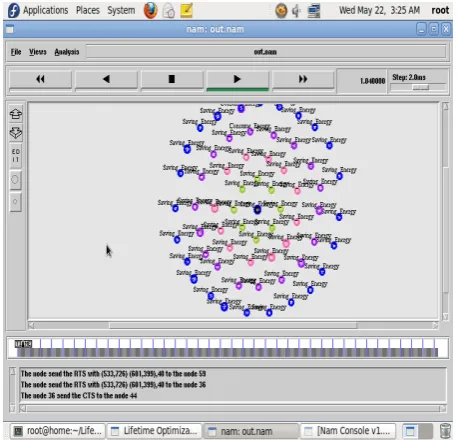Switch to root@home terminal taskbar item

pos(57,431)
